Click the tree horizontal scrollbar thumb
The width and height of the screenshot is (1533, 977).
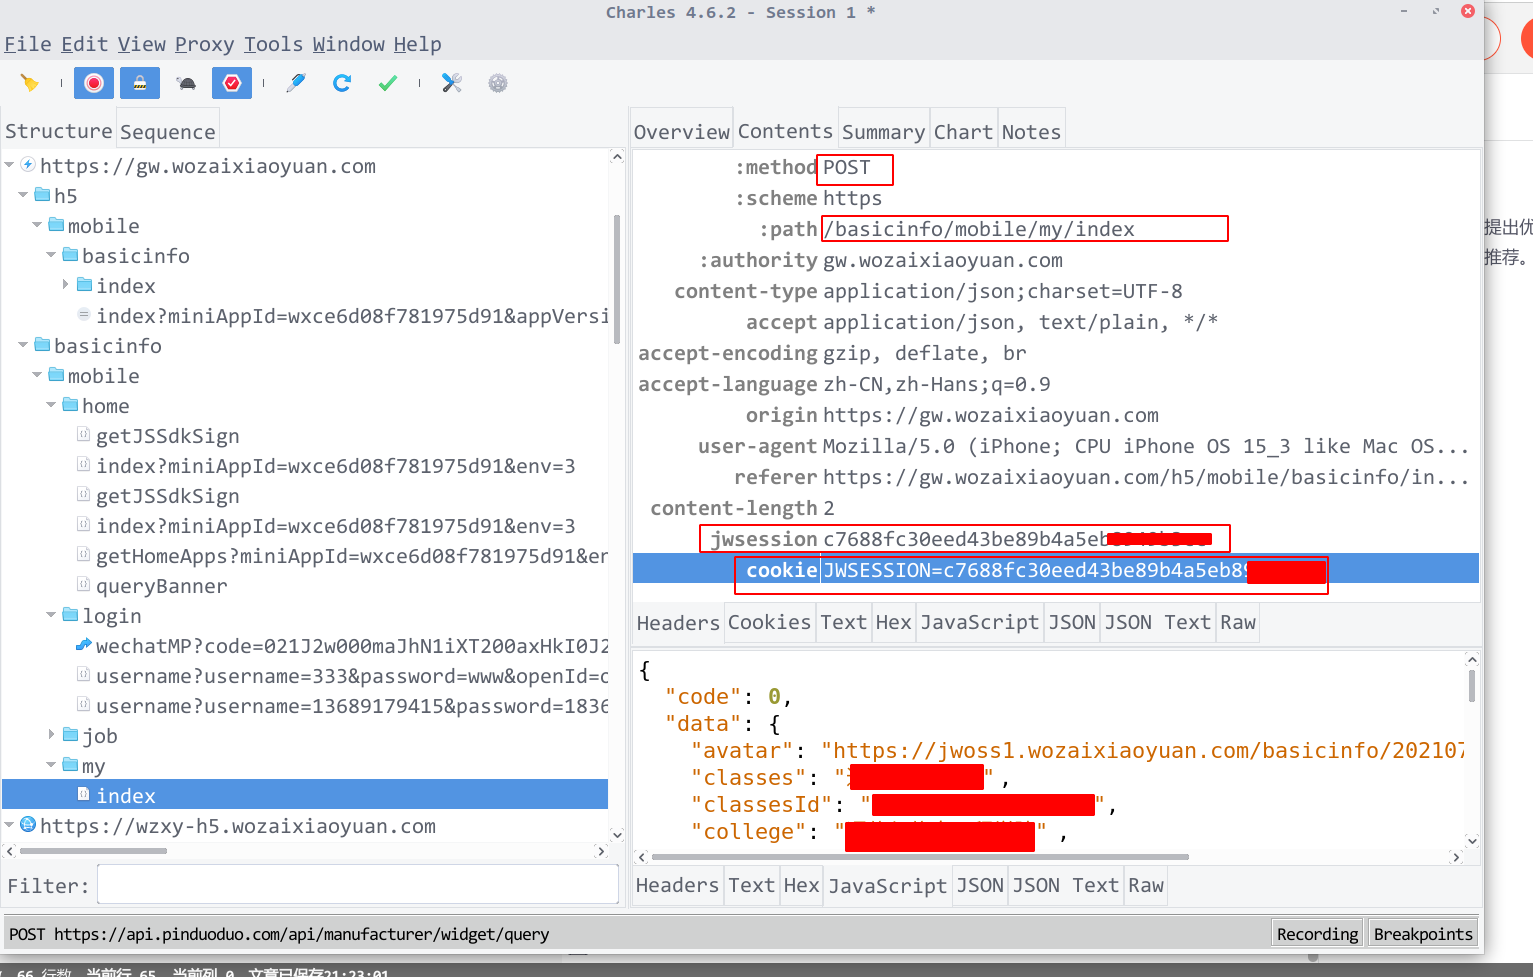[x=93, y=851]
